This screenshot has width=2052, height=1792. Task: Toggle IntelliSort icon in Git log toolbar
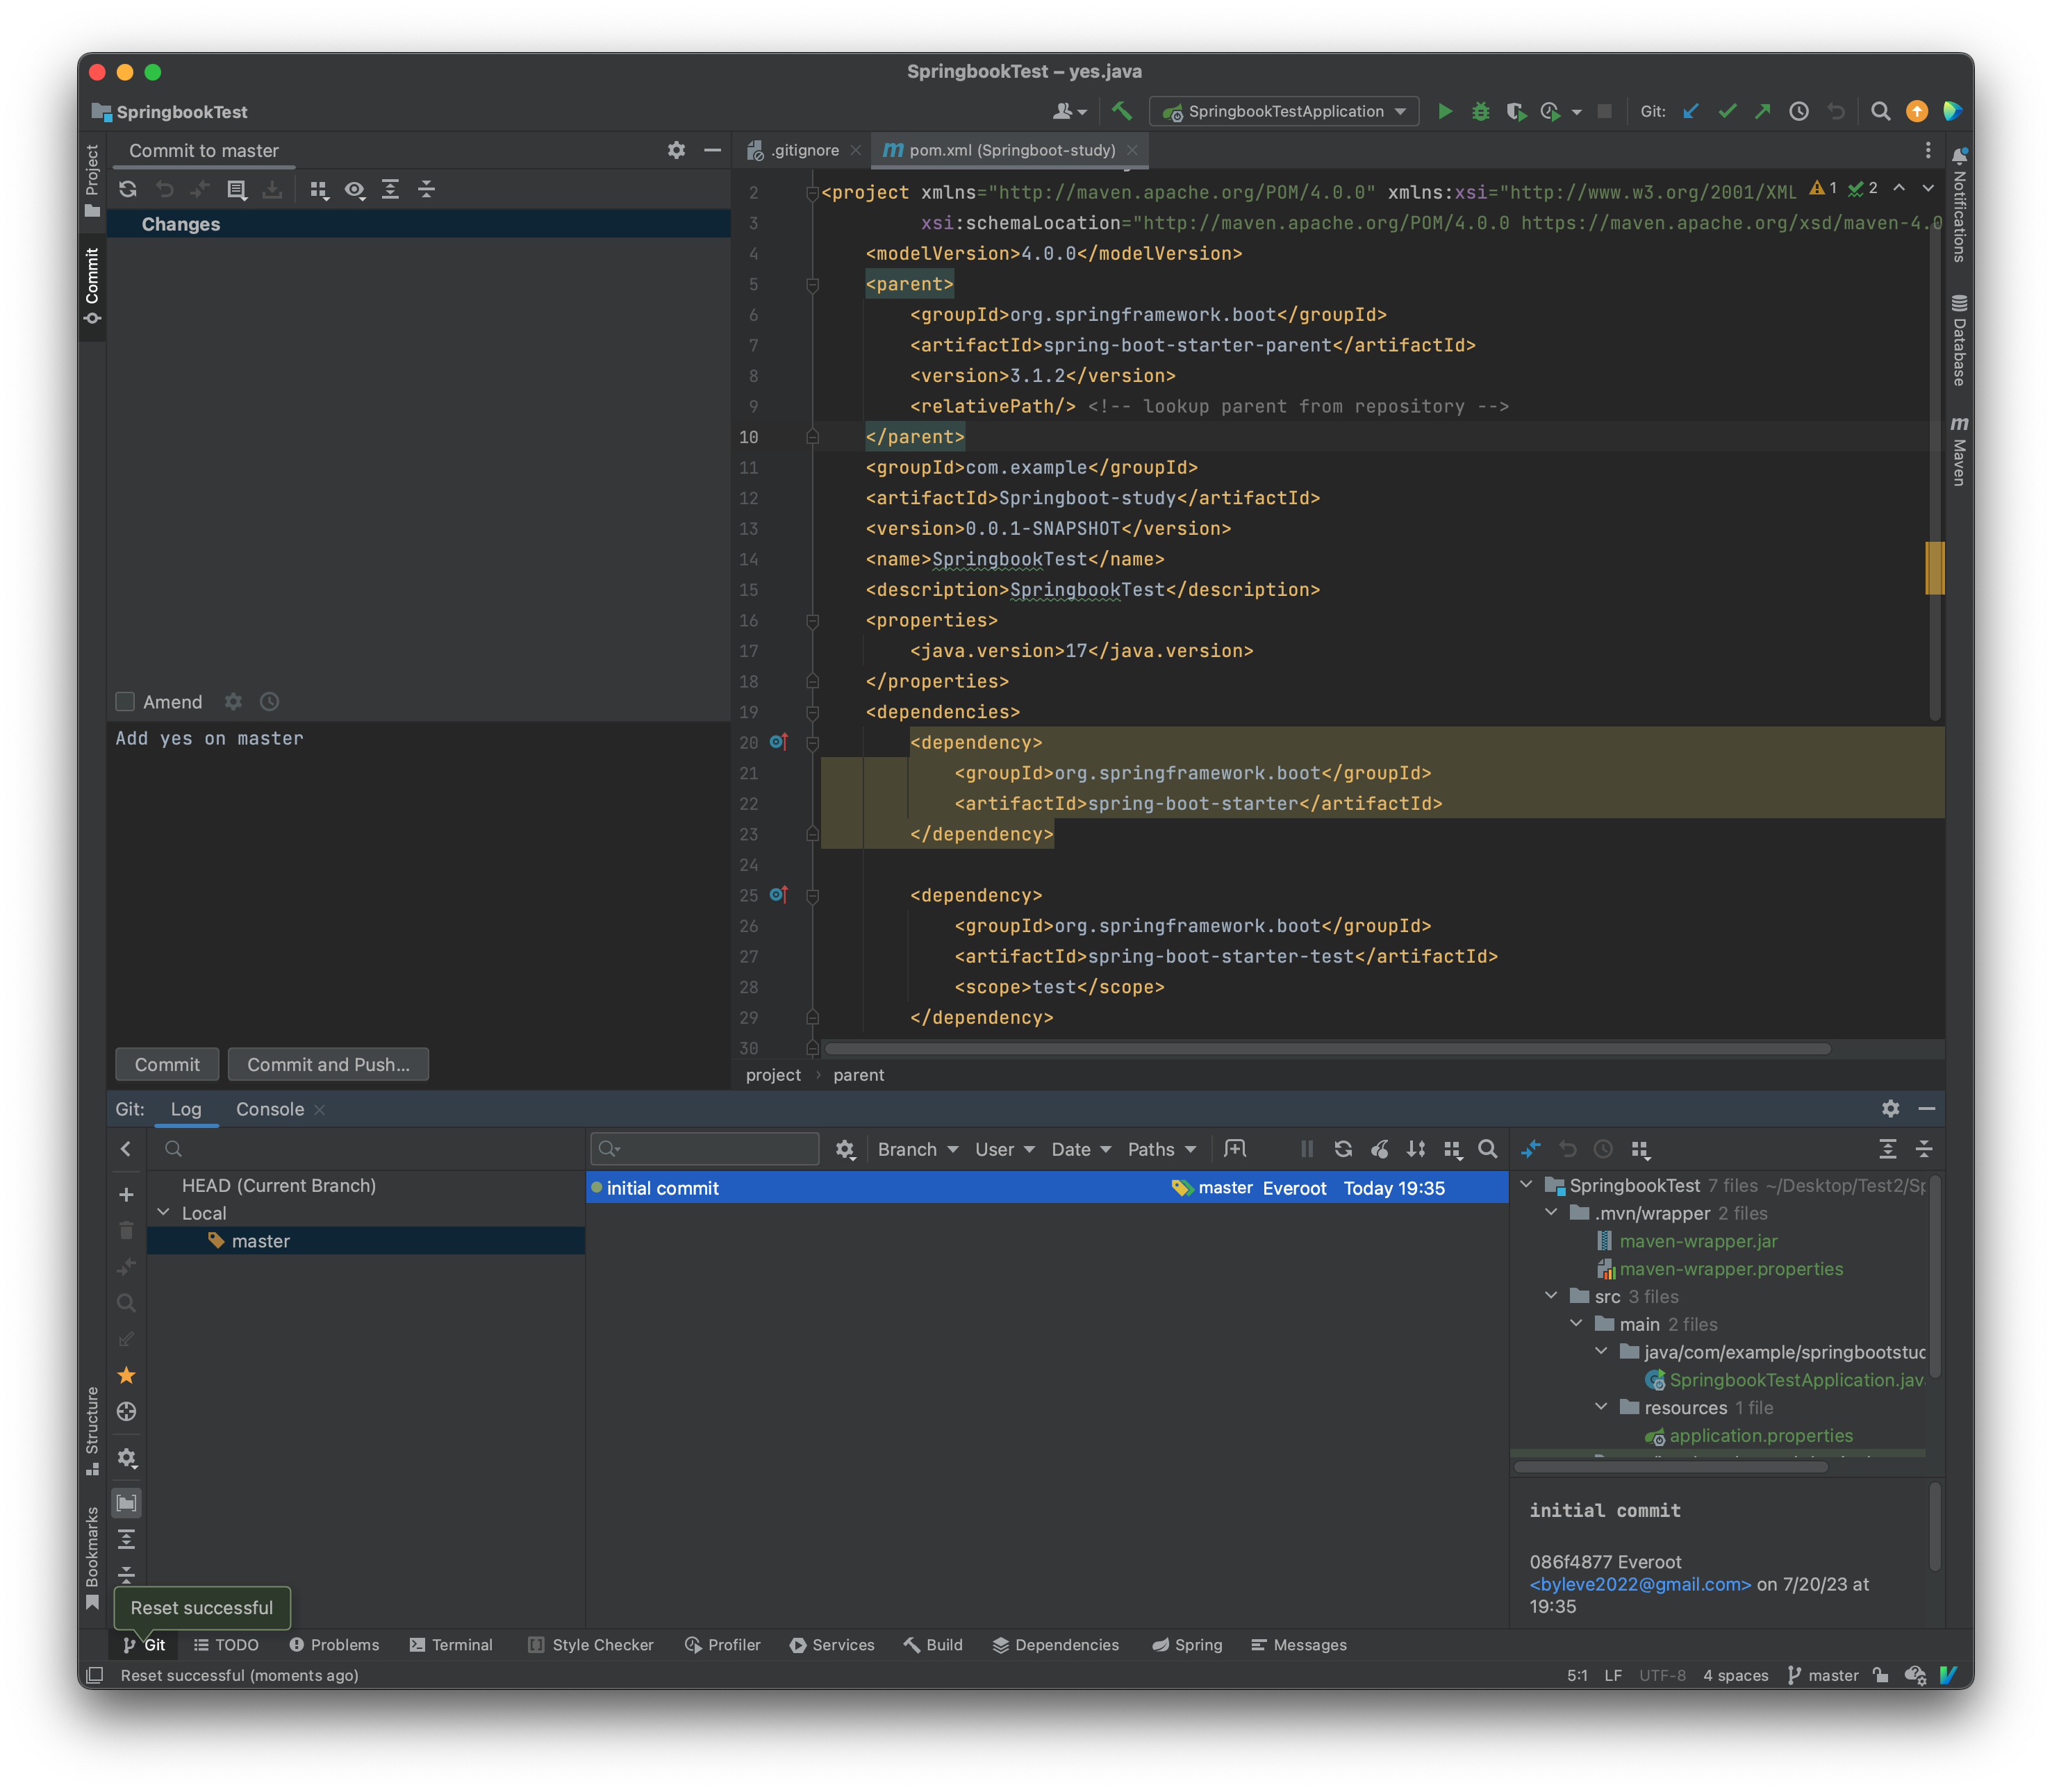[1416, 1149]
